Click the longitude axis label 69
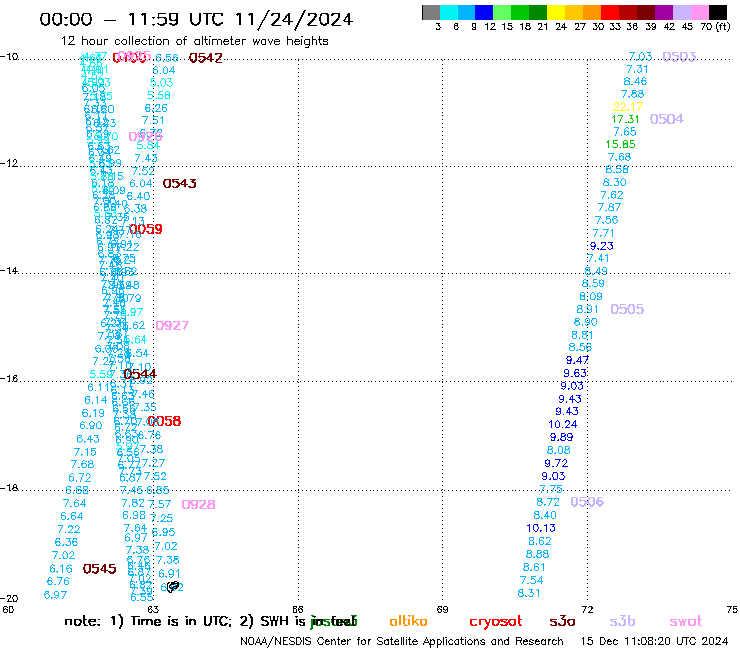Viewport: 740px width, 650px height. click(x=442, y=609)
